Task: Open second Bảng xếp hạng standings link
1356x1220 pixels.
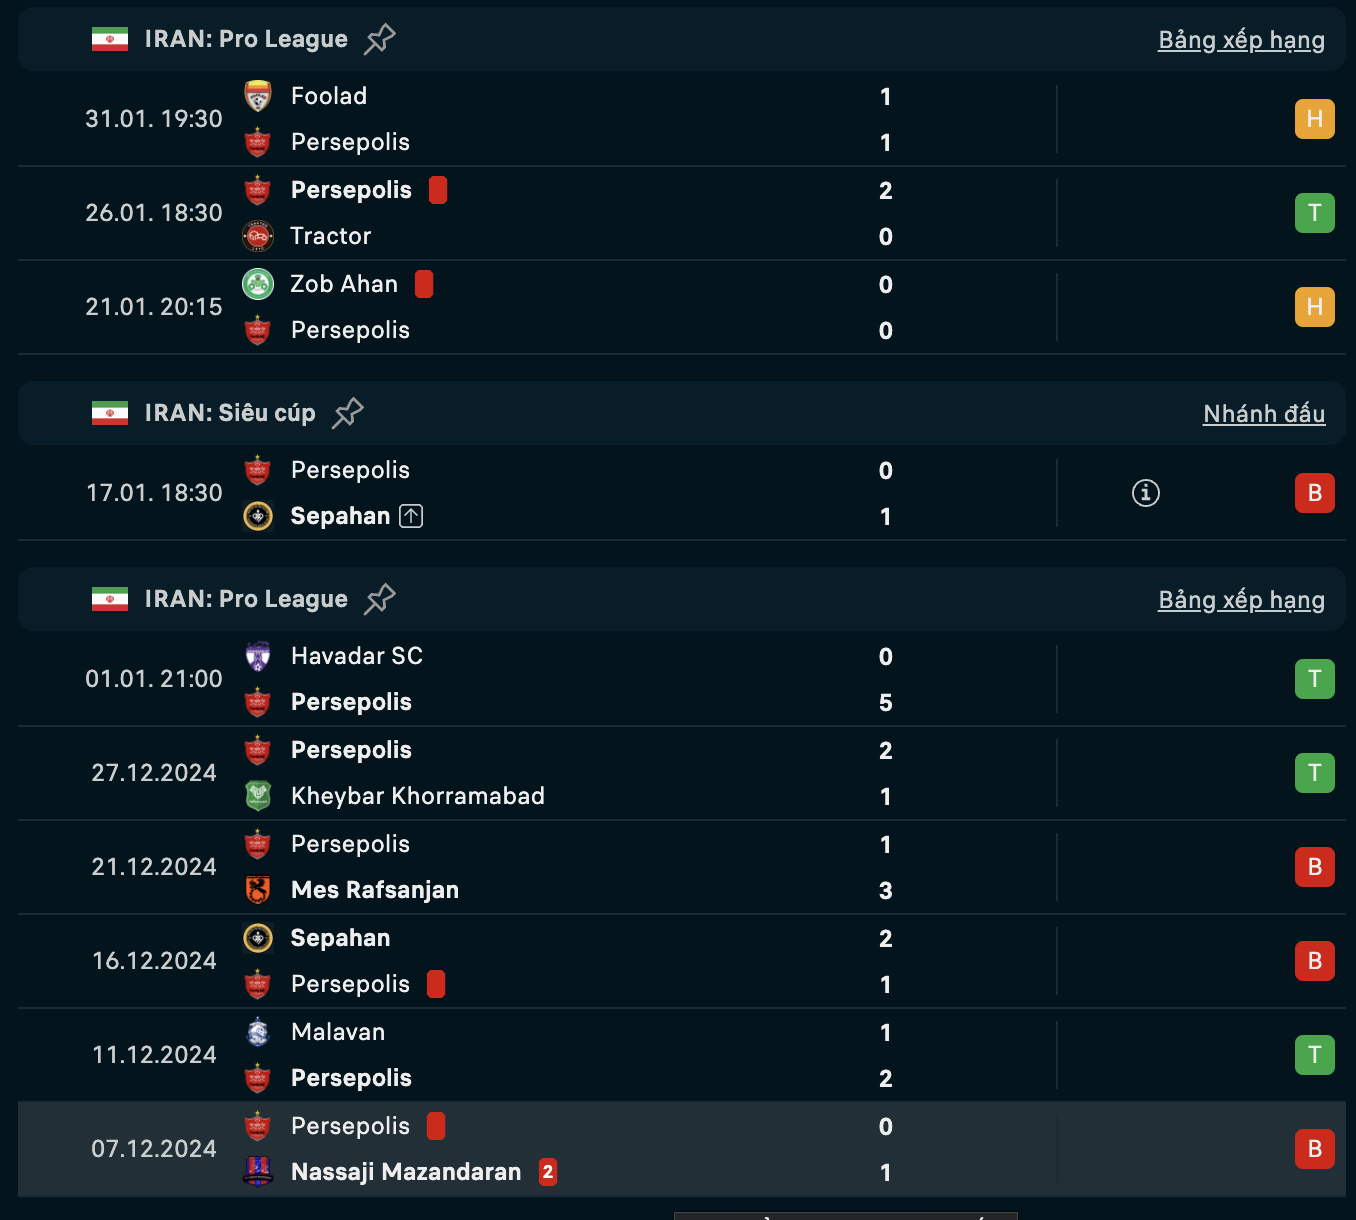Action: (1241, 600)
